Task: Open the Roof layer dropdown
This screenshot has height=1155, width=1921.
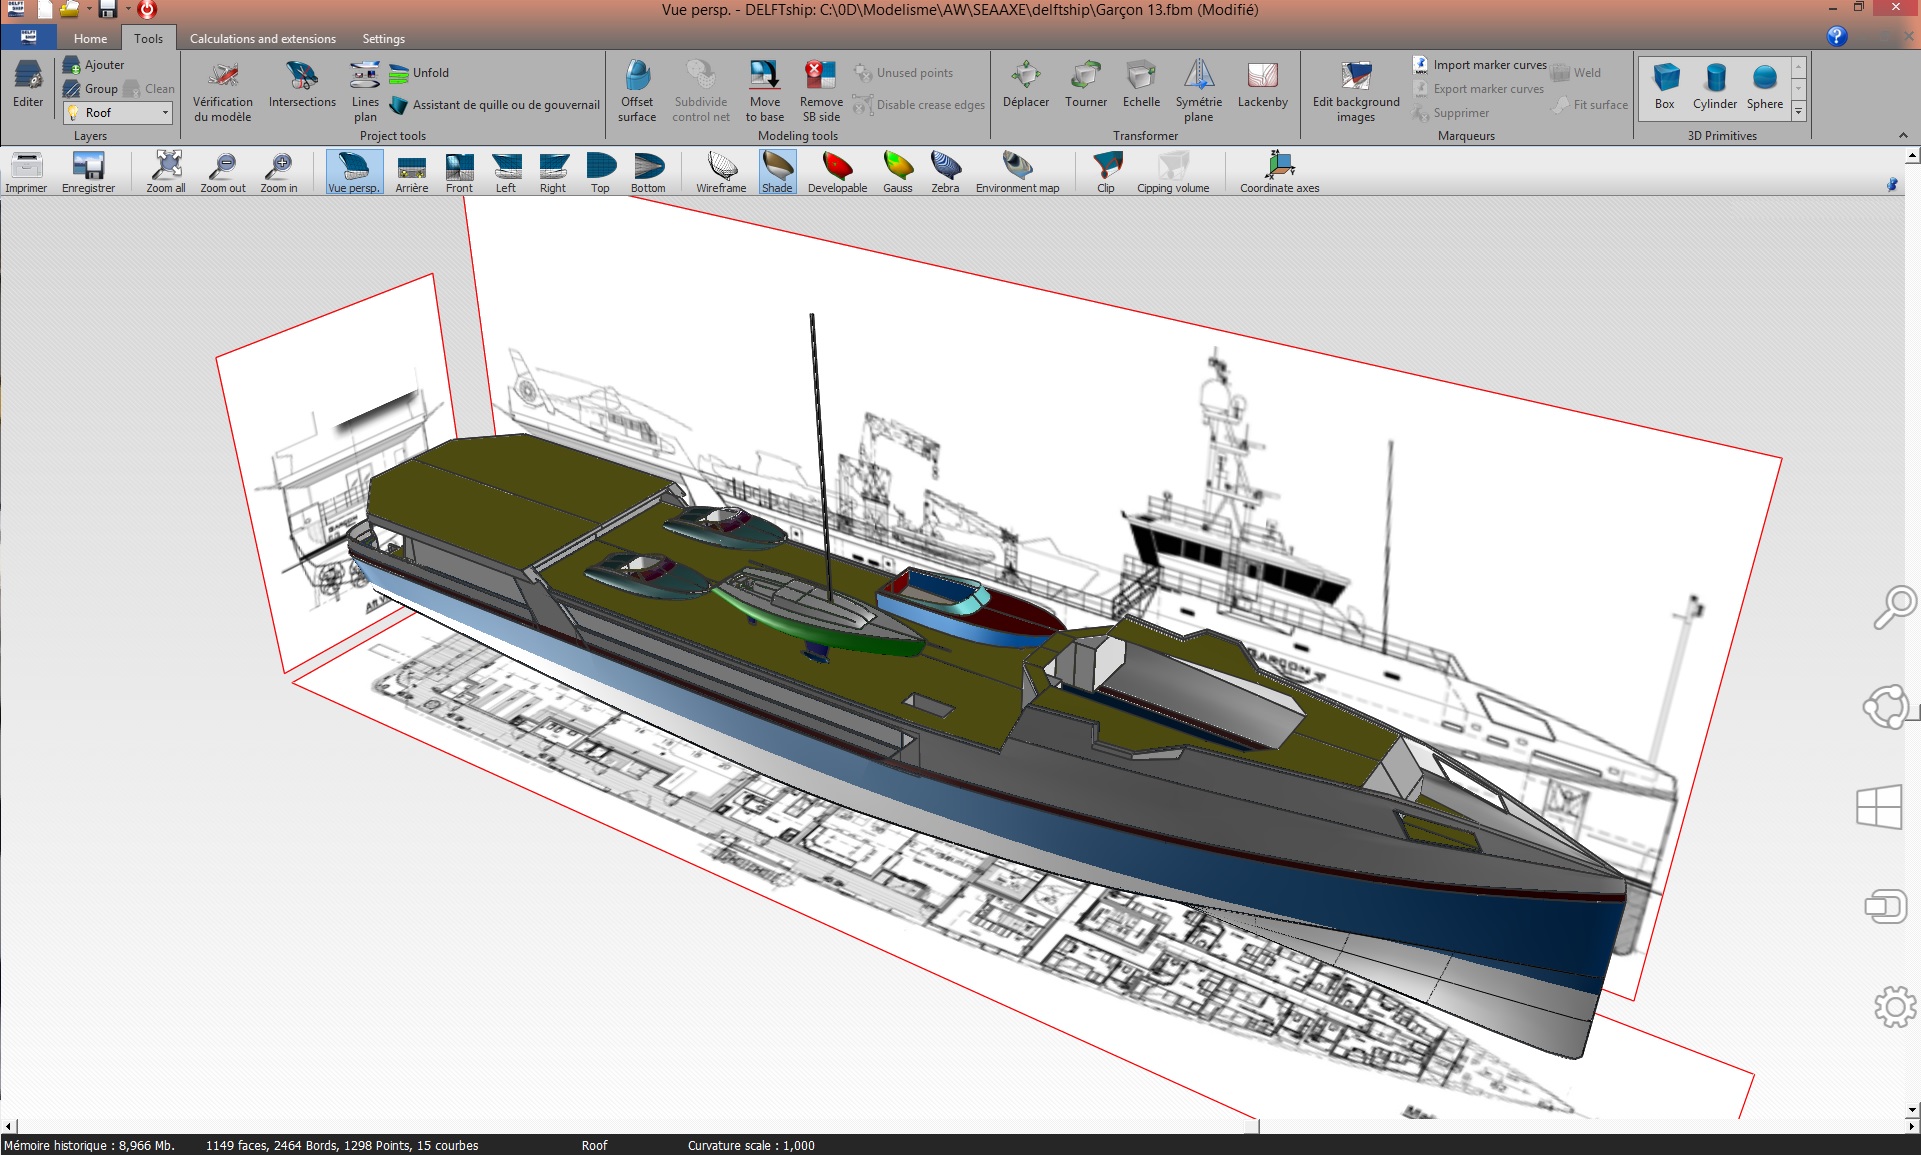Action: point(165,113)
